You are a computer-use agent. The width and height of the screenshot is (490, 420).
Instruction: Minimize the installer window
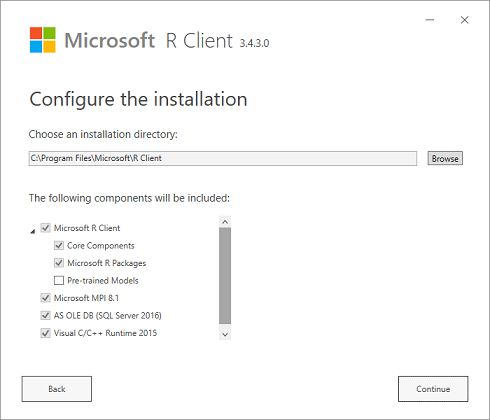tap(430, 20)
